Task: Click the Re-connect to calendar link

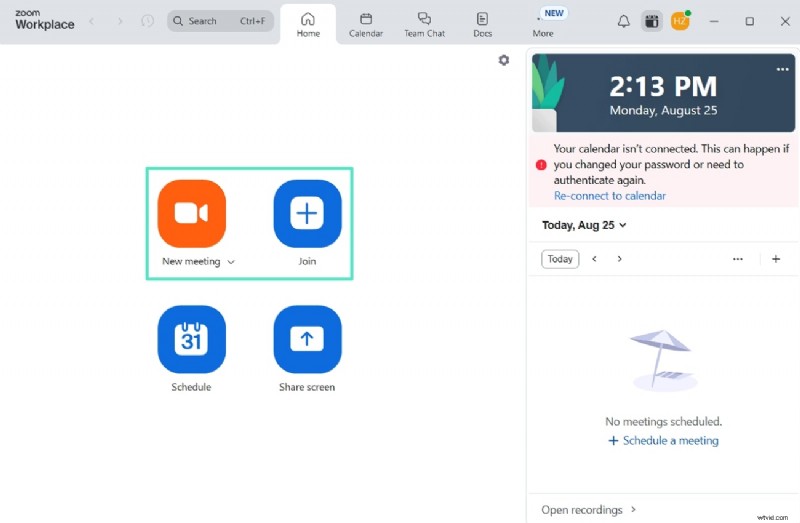Action: [609, 196]
